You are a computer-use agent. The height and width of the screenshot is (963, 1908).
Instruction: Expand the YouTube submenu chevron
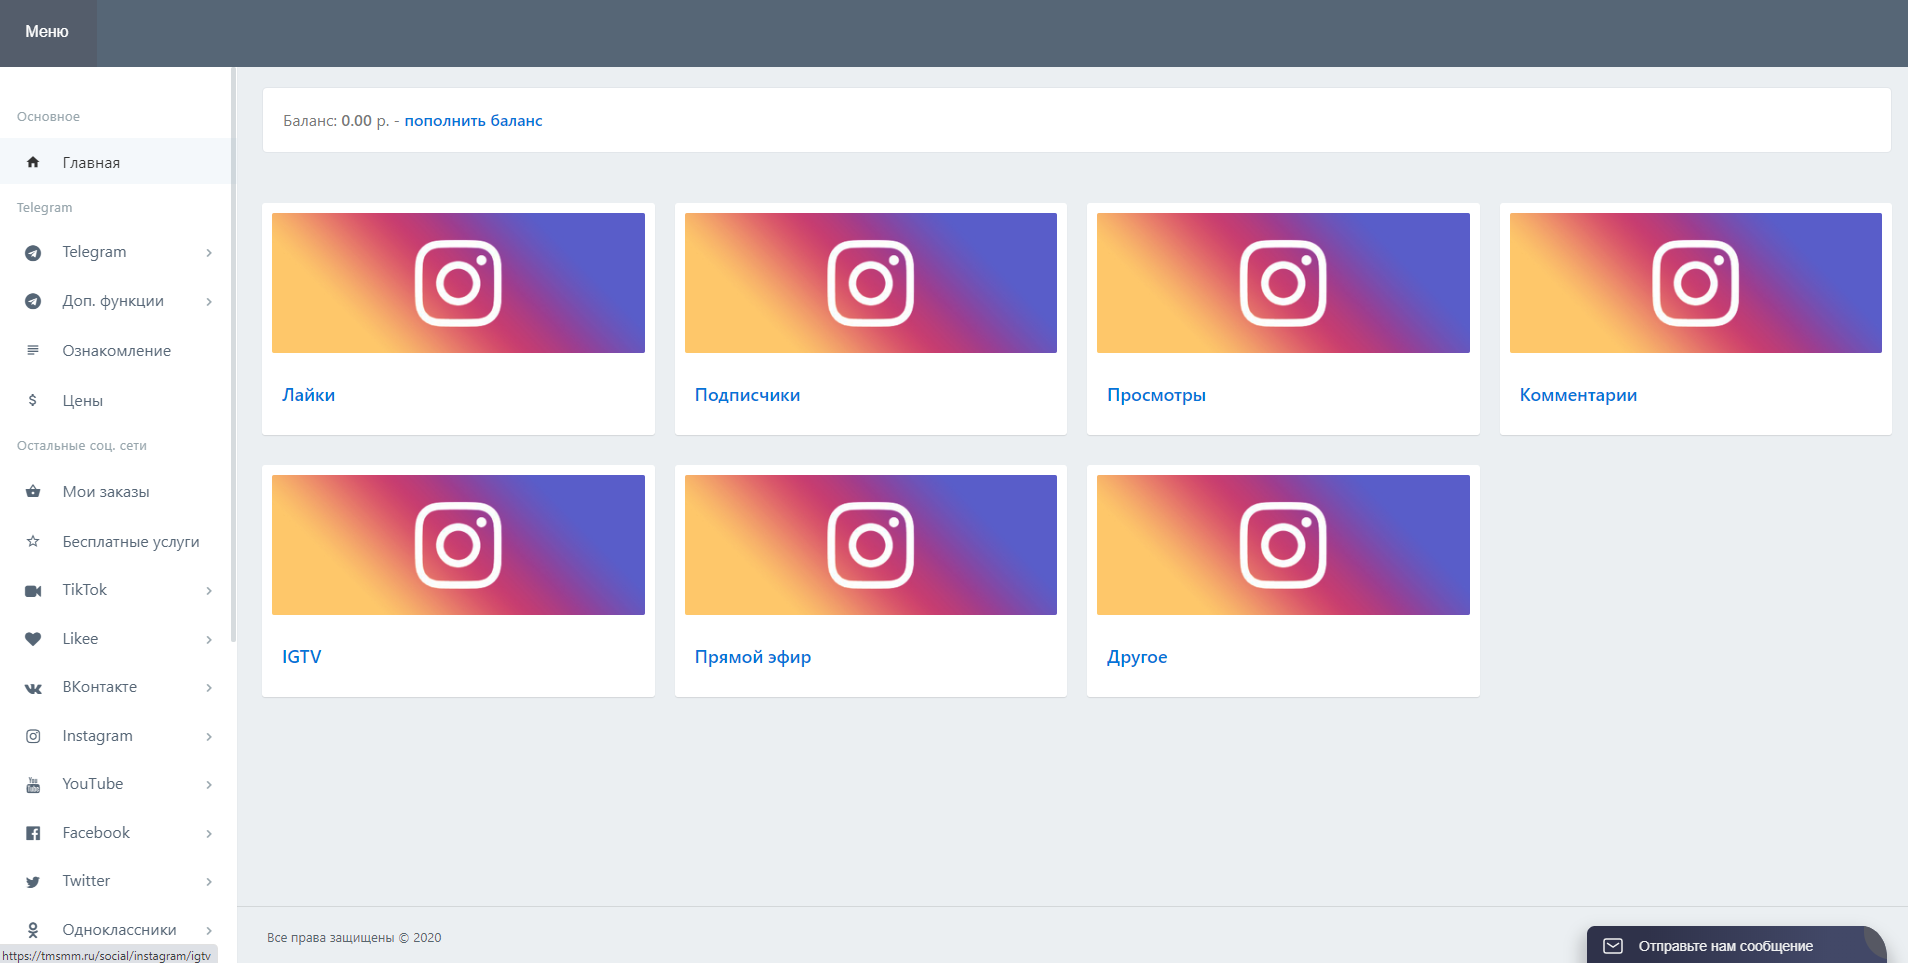(209, 785)
